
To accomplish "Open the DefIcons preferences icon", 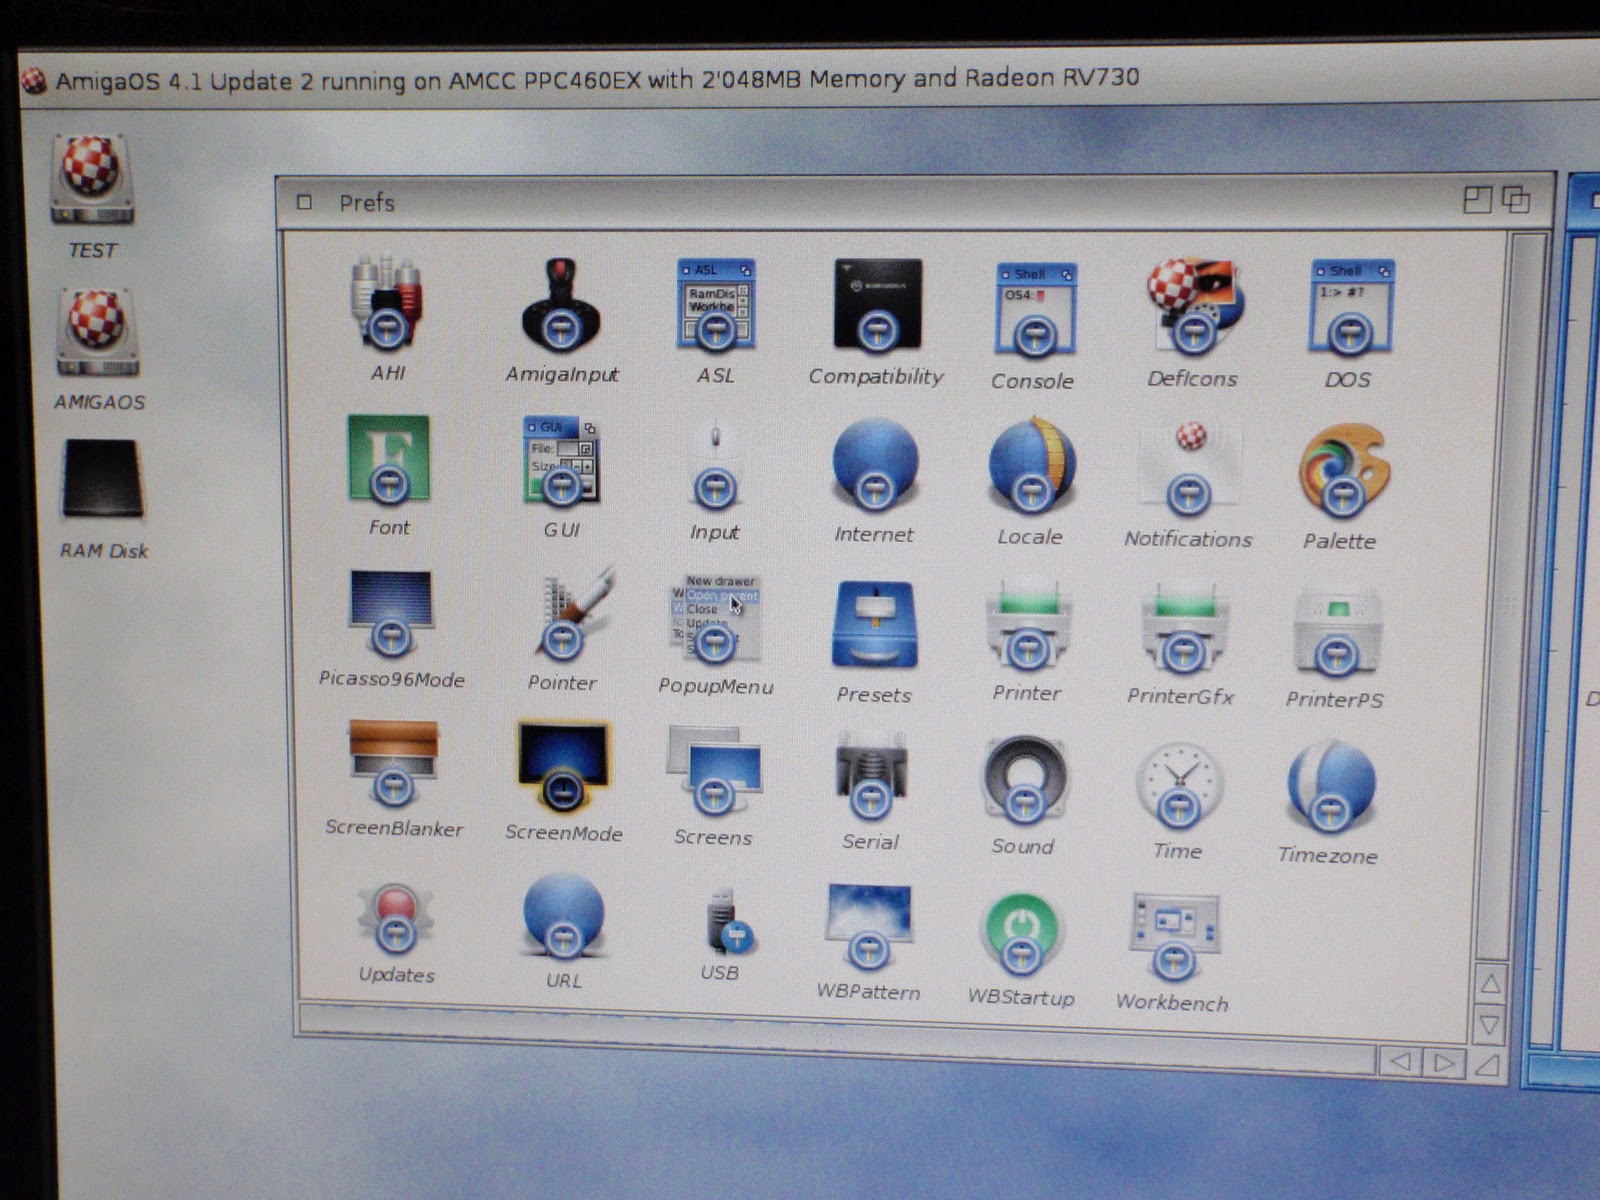I will (x=1194, y=307).
